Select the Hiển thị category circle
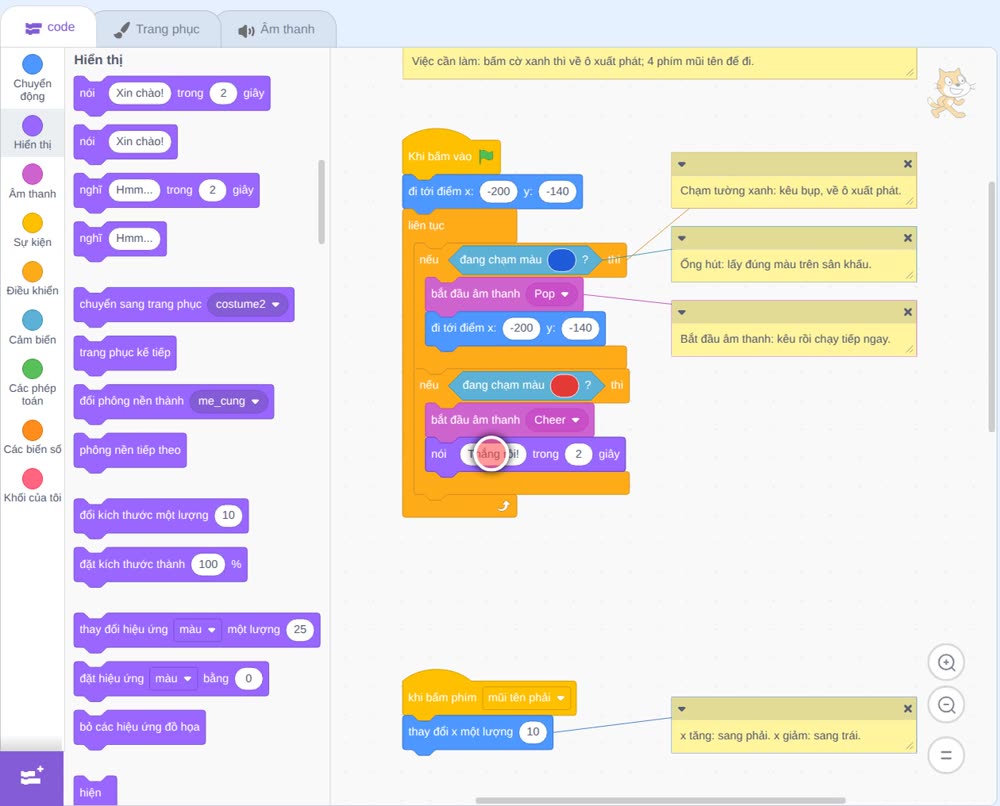 (x=33, y=125)
